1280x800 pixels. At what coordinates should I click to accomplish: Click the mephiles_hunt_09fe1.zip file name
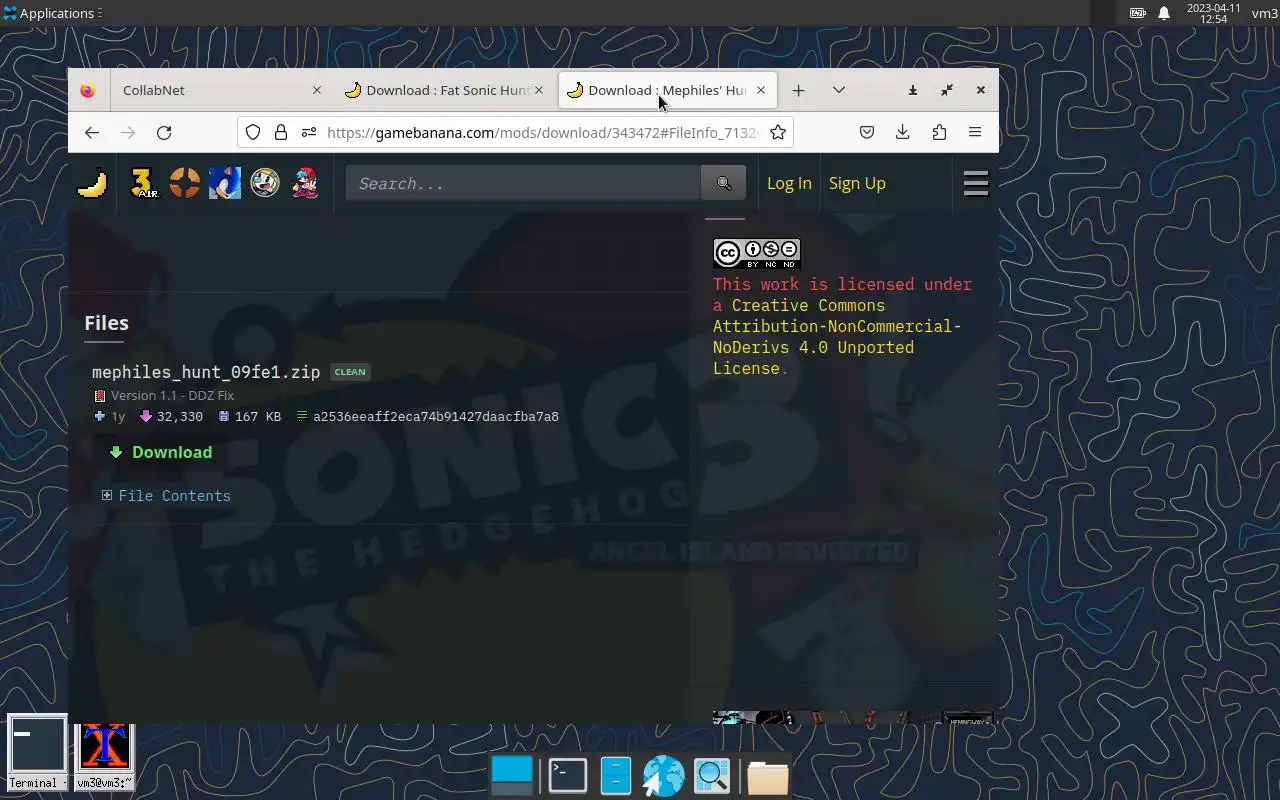(x=206, y=372)
